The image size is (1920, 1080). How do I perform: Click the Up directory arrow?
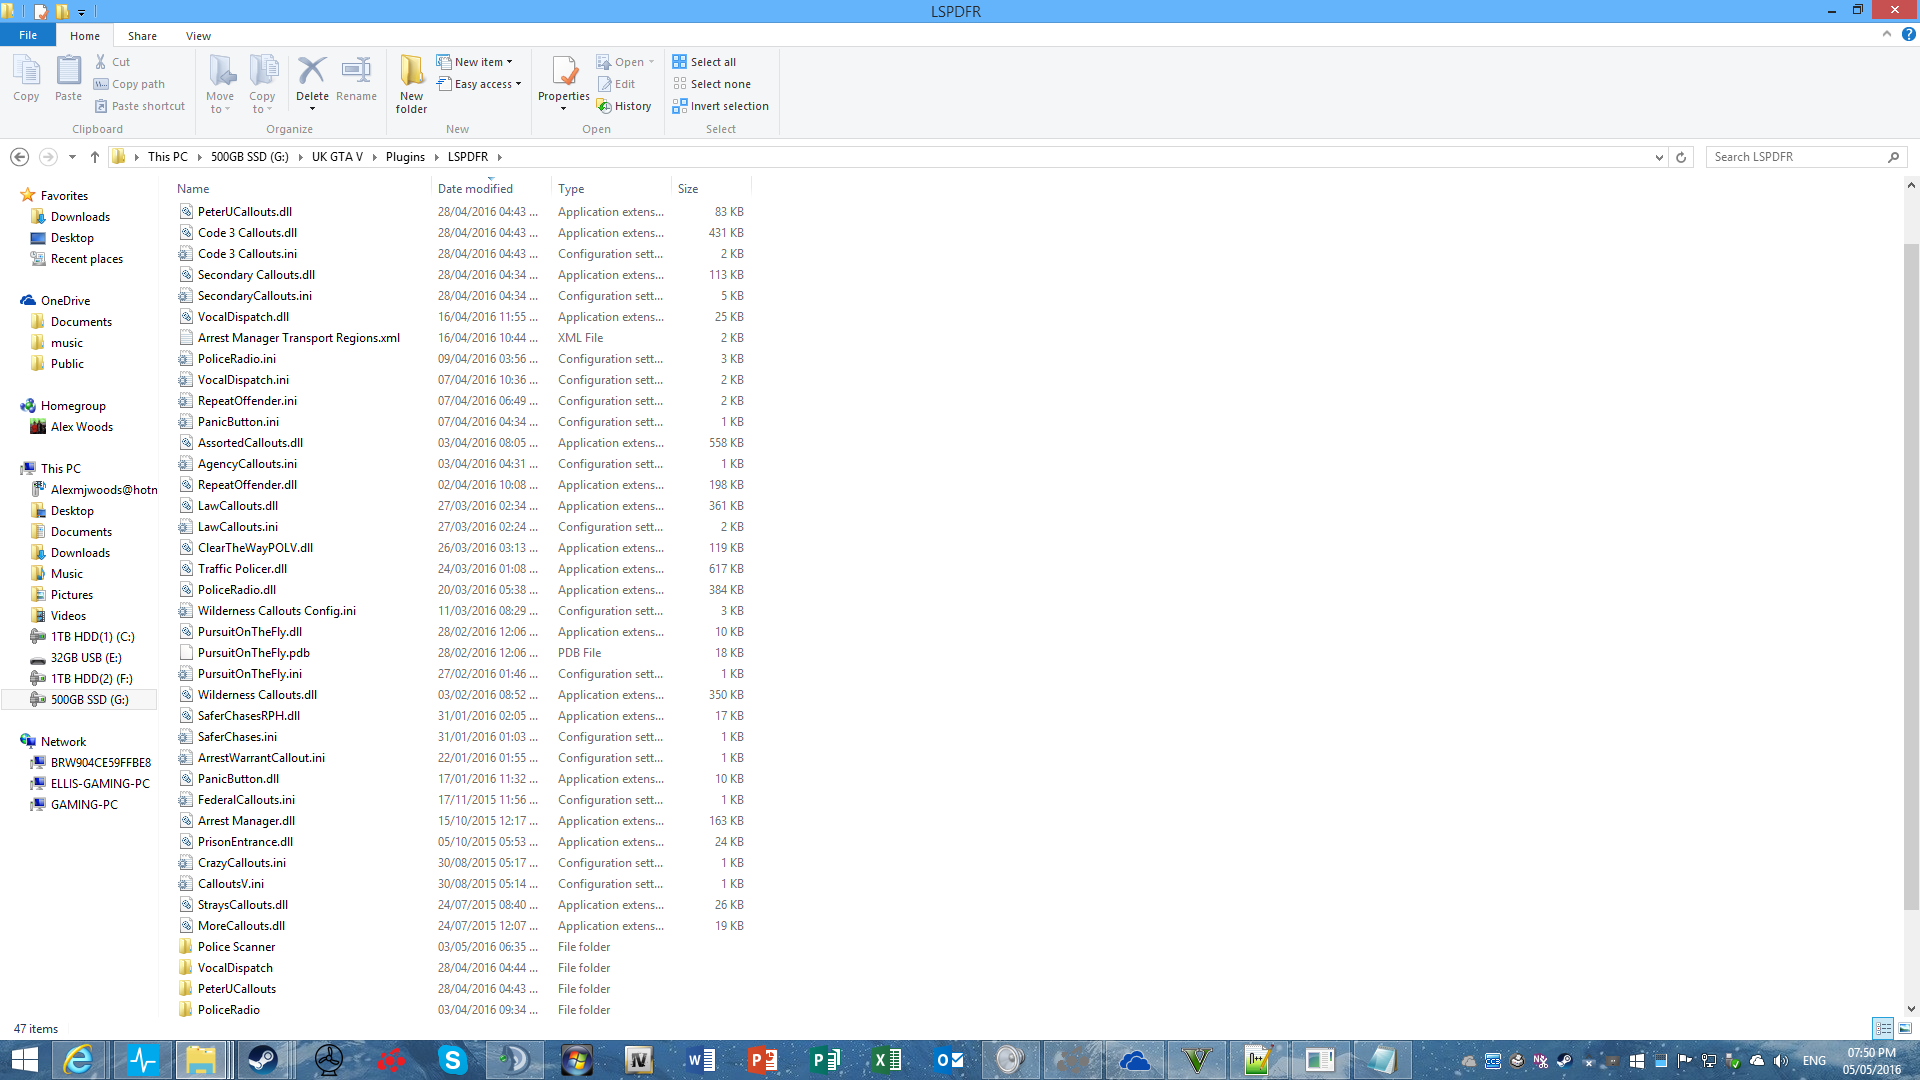pyautogui.click(x=95, y=157)
